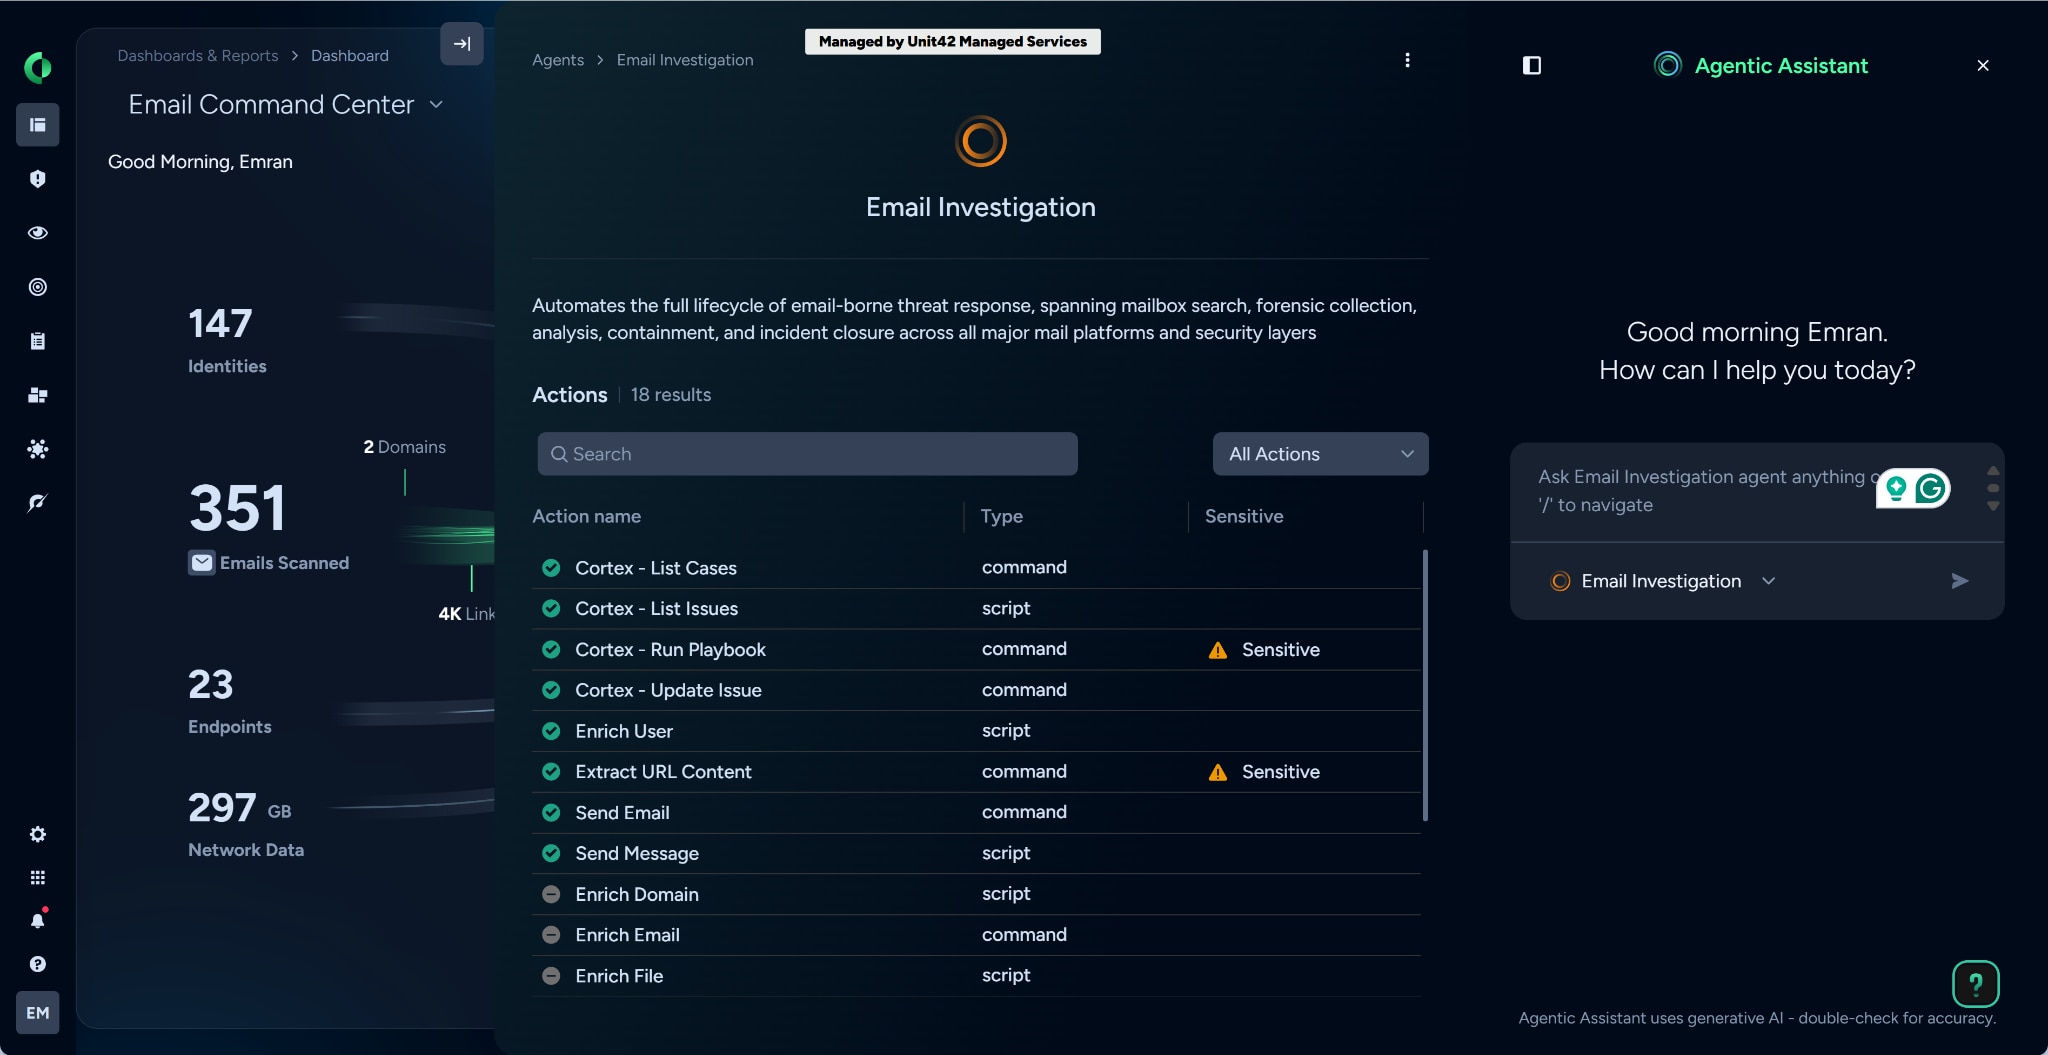Expand the Email Command Center dropdown
This screenshot has height=1055, width=2048.
point(436,105)
